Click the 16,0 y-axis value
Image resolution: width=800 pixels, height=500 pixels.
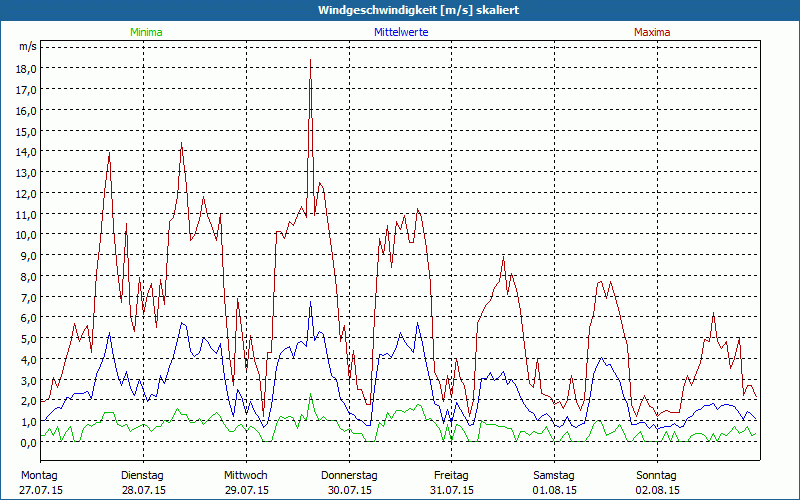(x=27, y=110)
